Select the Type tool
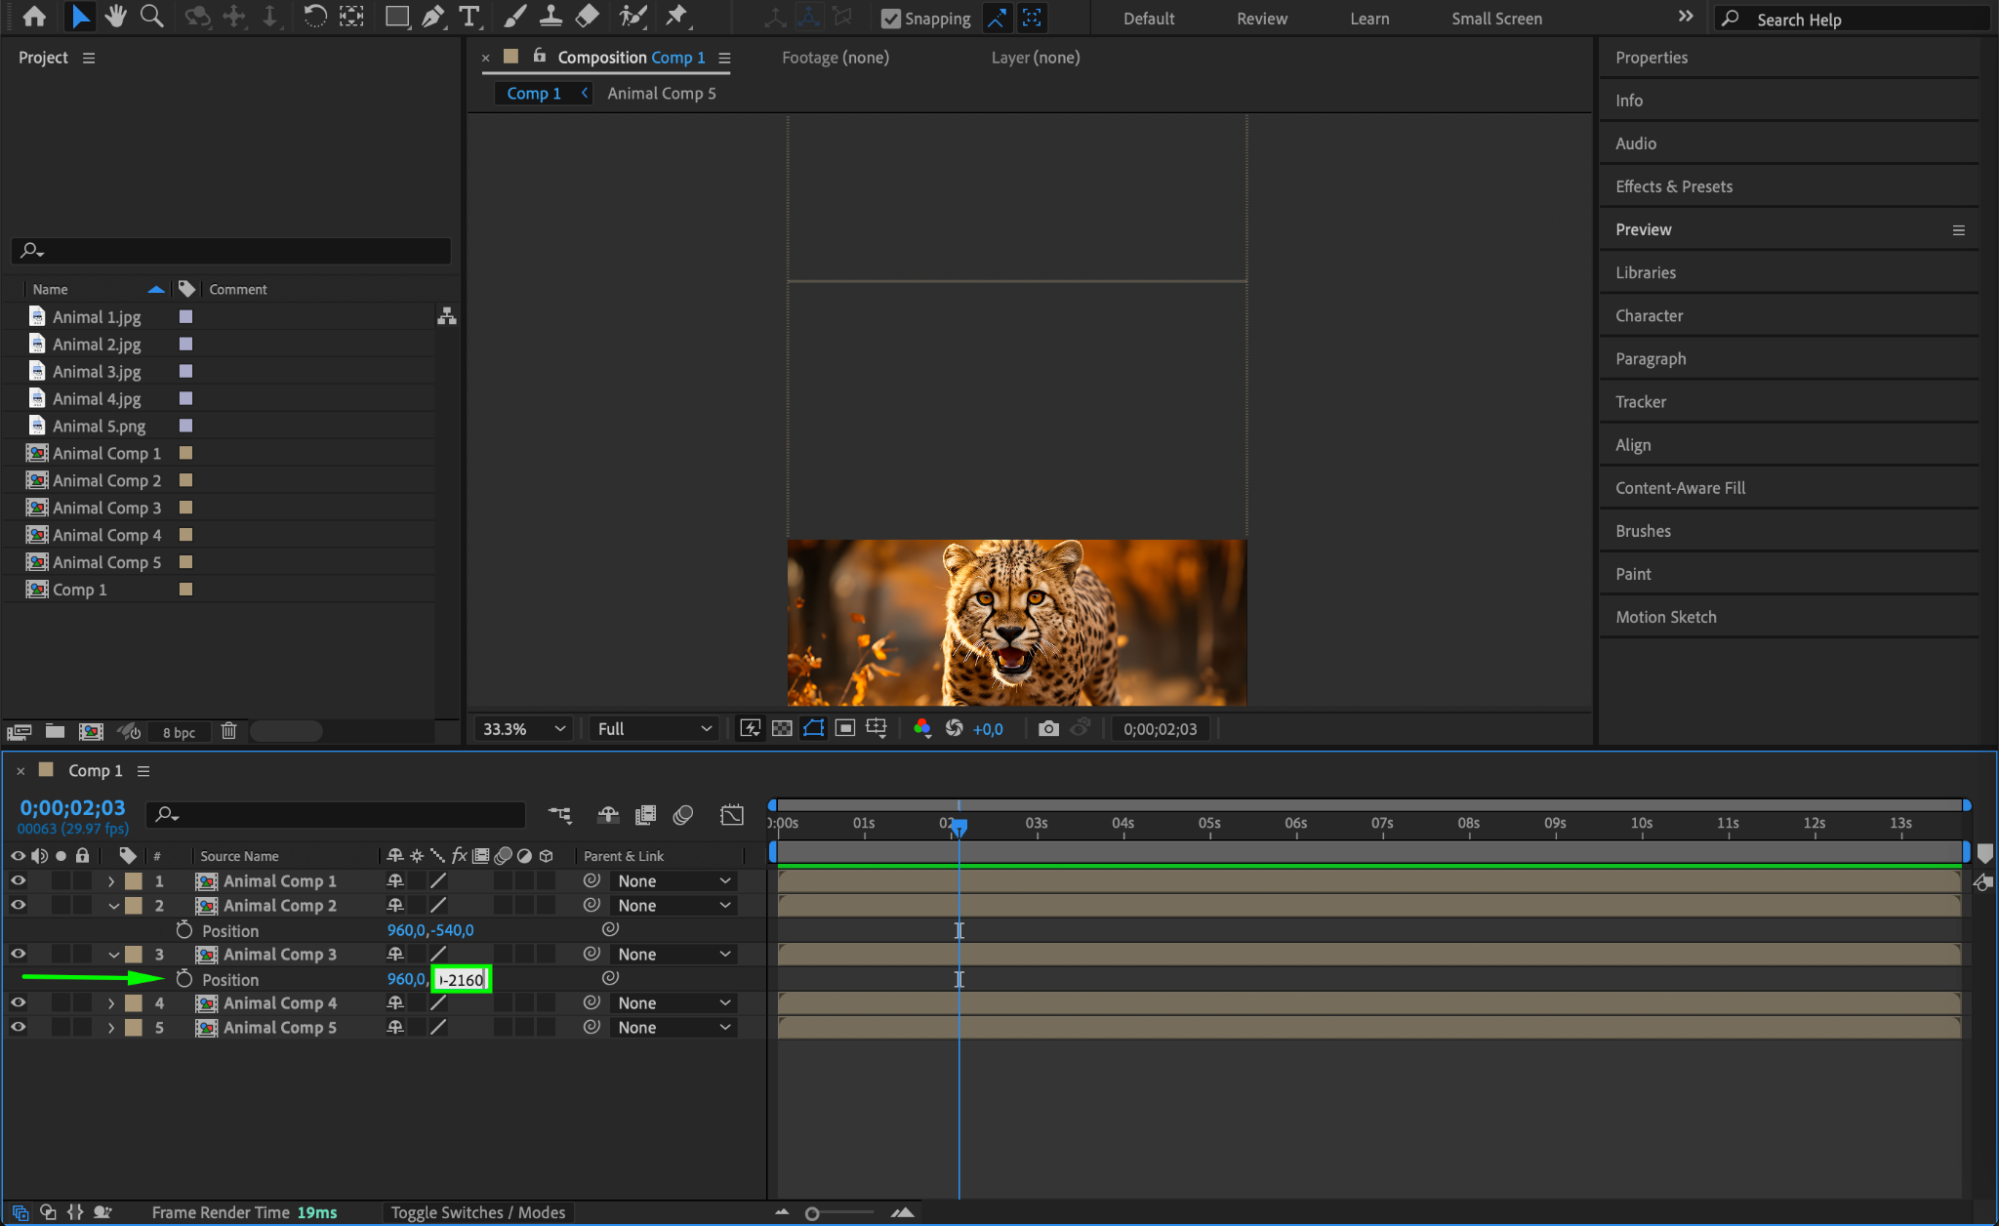Viewport: 1999px width, 1226px height. point(468,16)
